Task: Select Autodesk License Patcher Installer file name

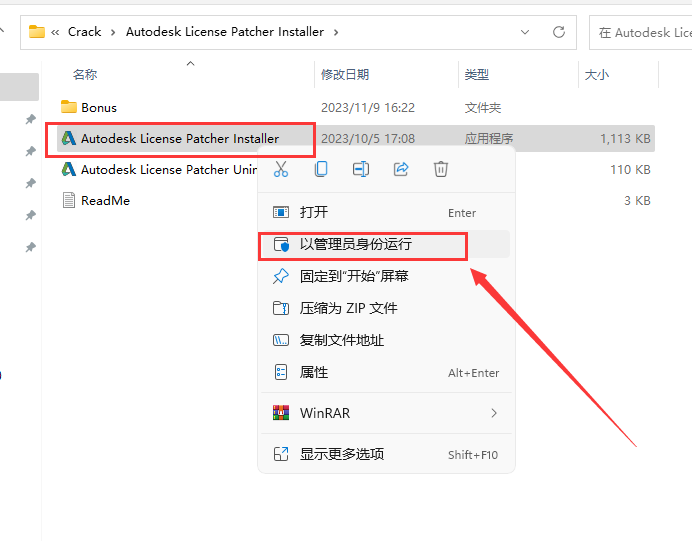Action: coord(180,139)
